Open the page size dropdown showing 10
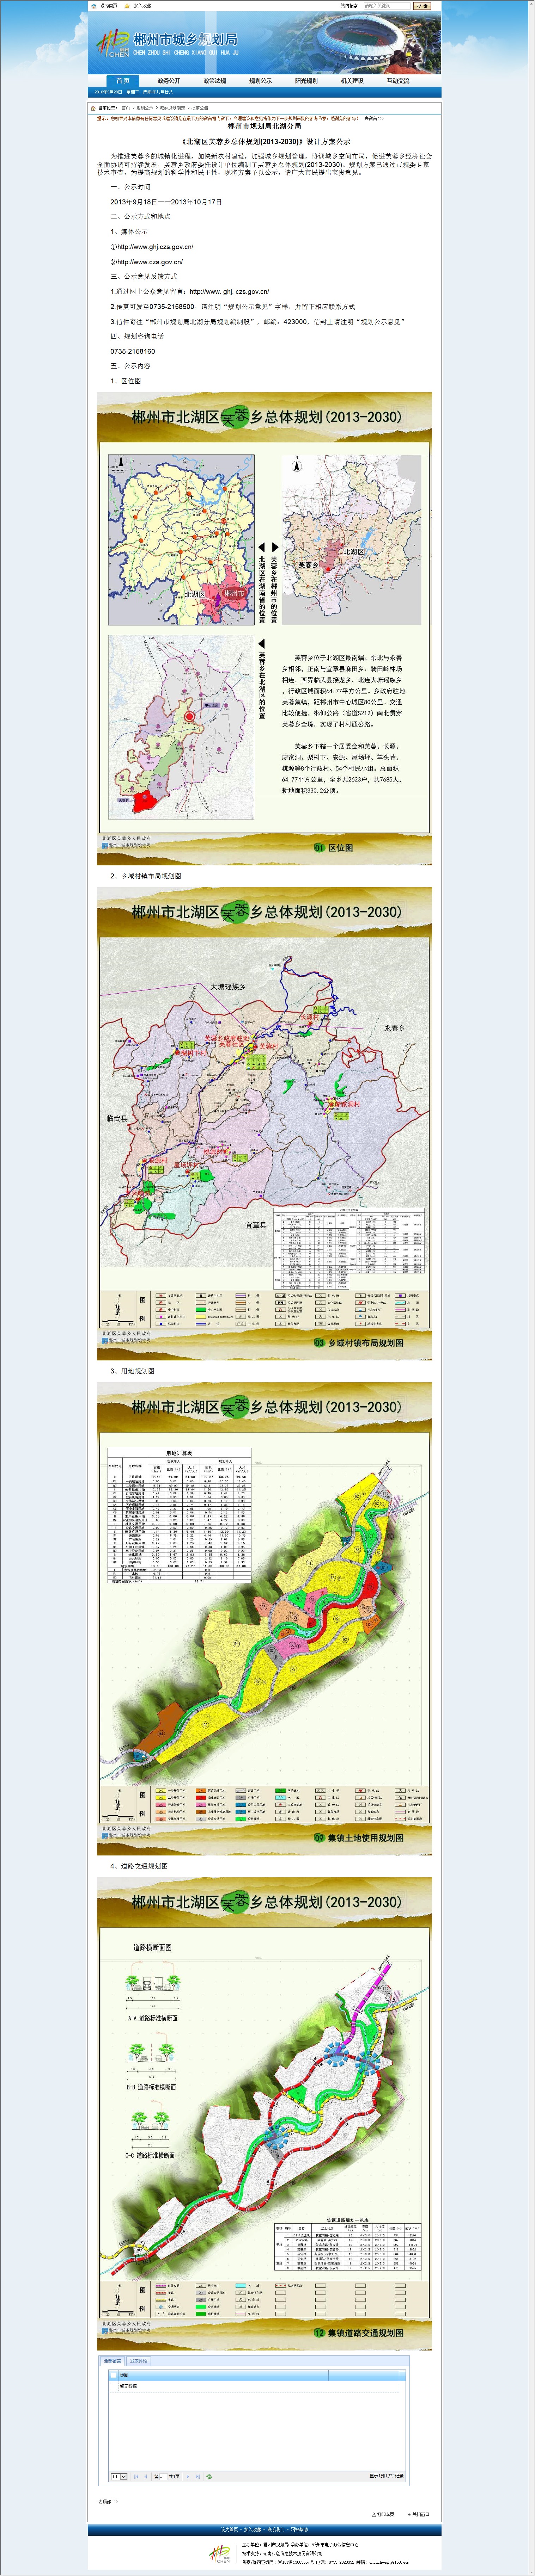The image size is (535, 2576). tap(119, 2477)
